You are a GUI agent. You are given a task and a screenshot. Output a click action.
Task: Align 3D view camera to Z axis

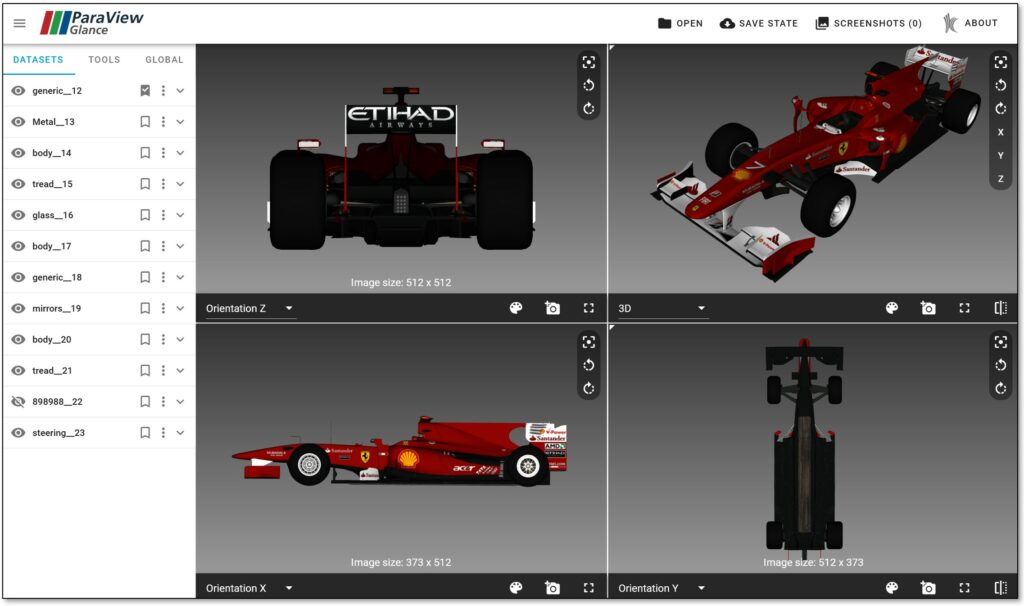pyautogui.click(x=1000, y=179)
